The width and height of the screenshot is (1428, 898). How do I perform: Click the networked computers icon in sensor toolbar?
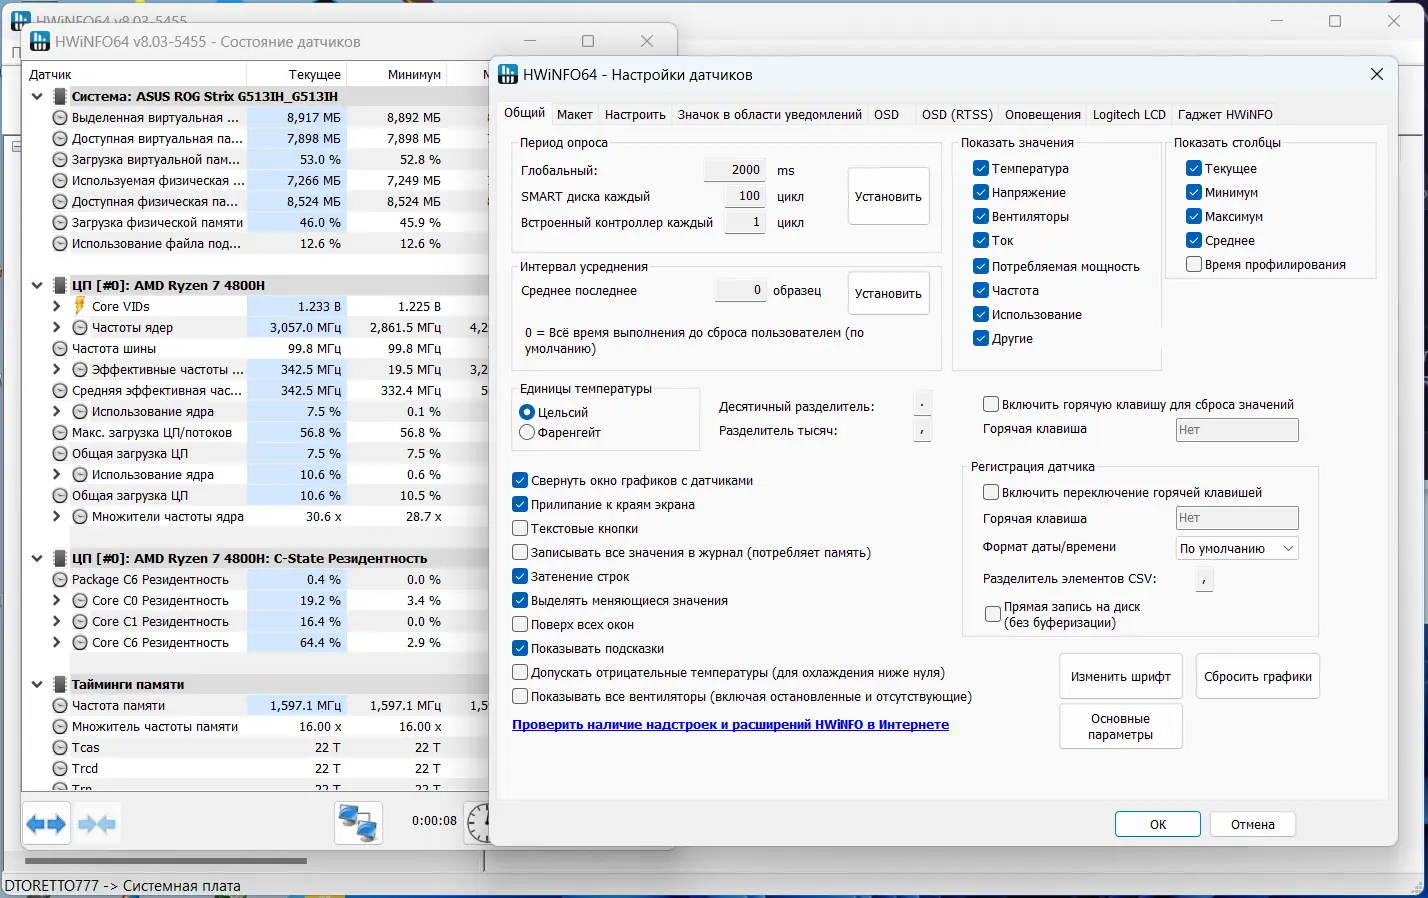point(358,824)
